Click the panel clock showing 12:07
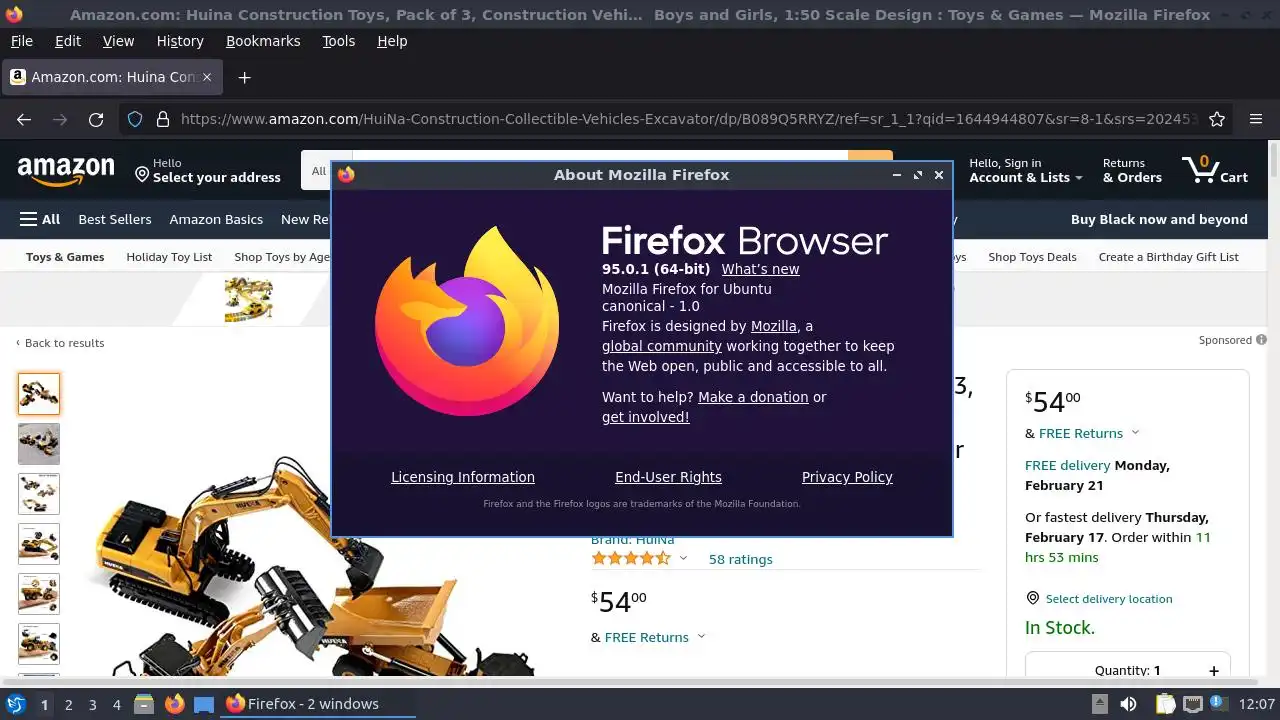Image resolution: width=1280 pixels, height=720 pixels. pos(1257,704)
